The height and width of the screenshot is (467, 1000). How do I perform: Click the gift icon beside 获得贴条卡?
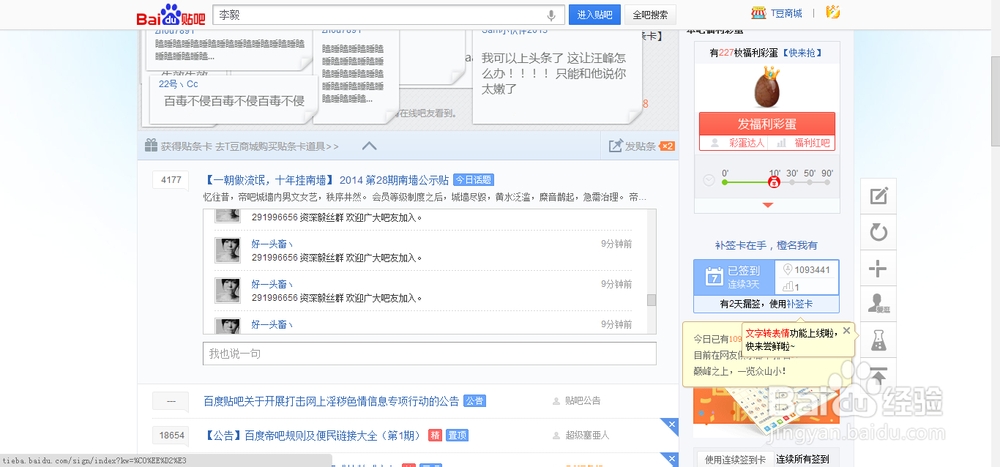point(151,145)
